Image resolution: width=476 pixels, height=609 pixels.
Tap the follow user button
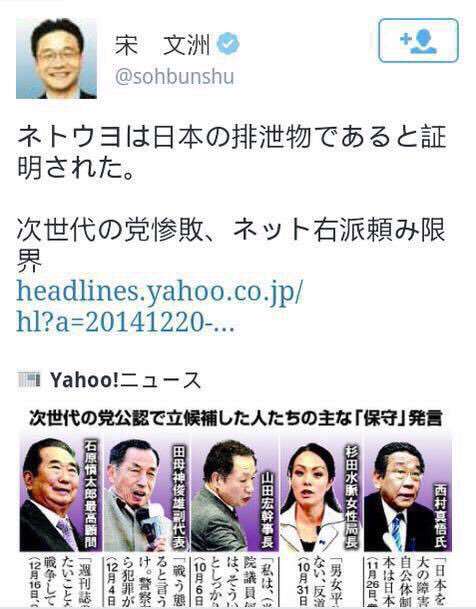tap(419, 40)
